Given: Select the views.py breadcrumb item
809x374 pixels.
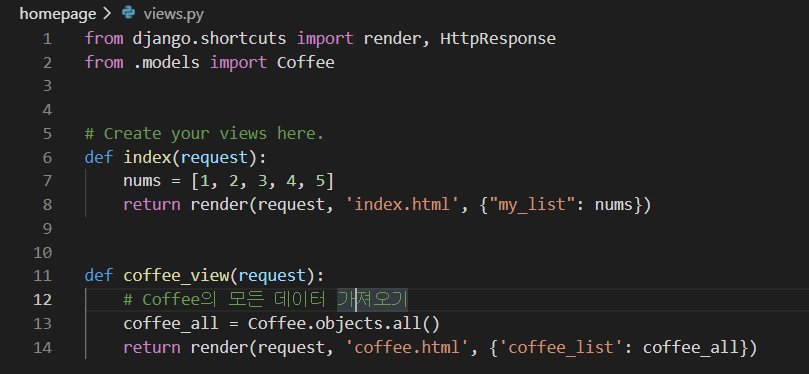Looking at the screenshot, I should (174, 14).
